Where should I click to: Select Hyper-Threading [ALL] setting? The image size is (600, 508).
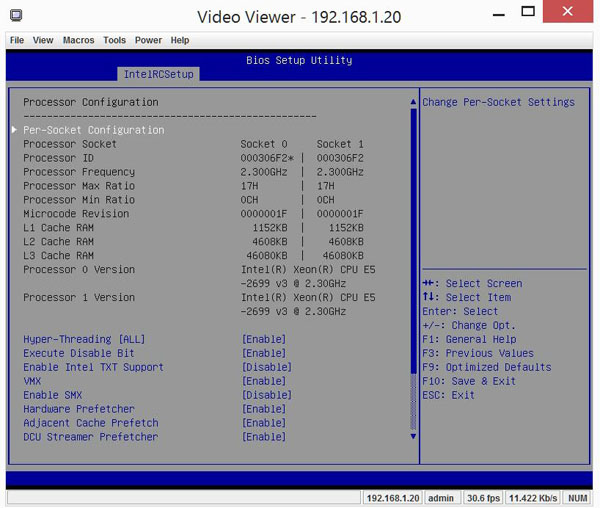(x=84, y=339)
